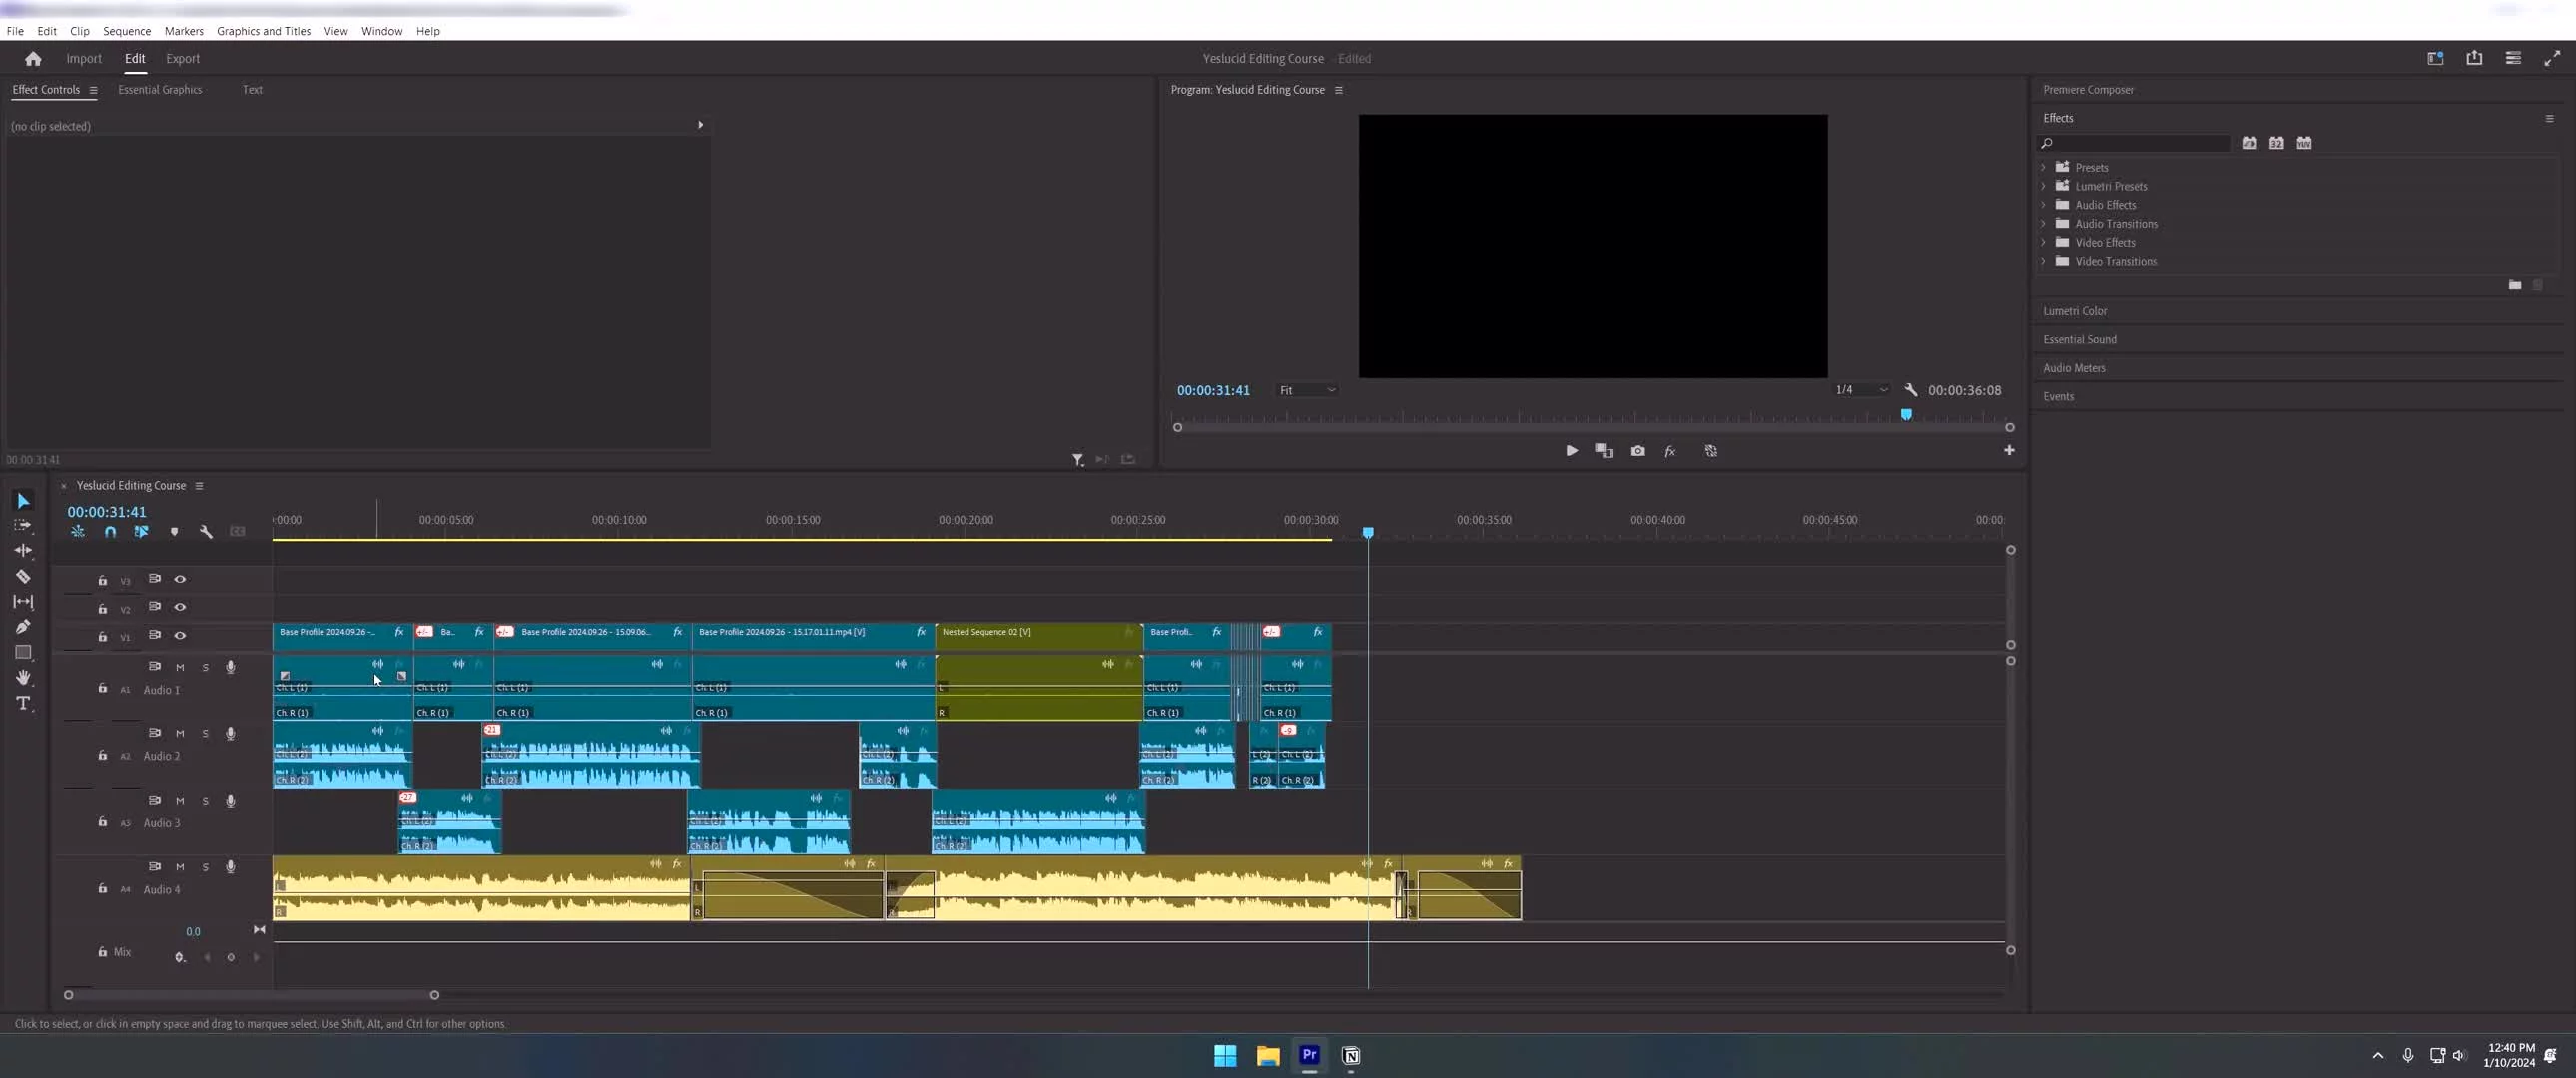
Task: Click the captions track options icon in timeline
Action: coord(237,532)
